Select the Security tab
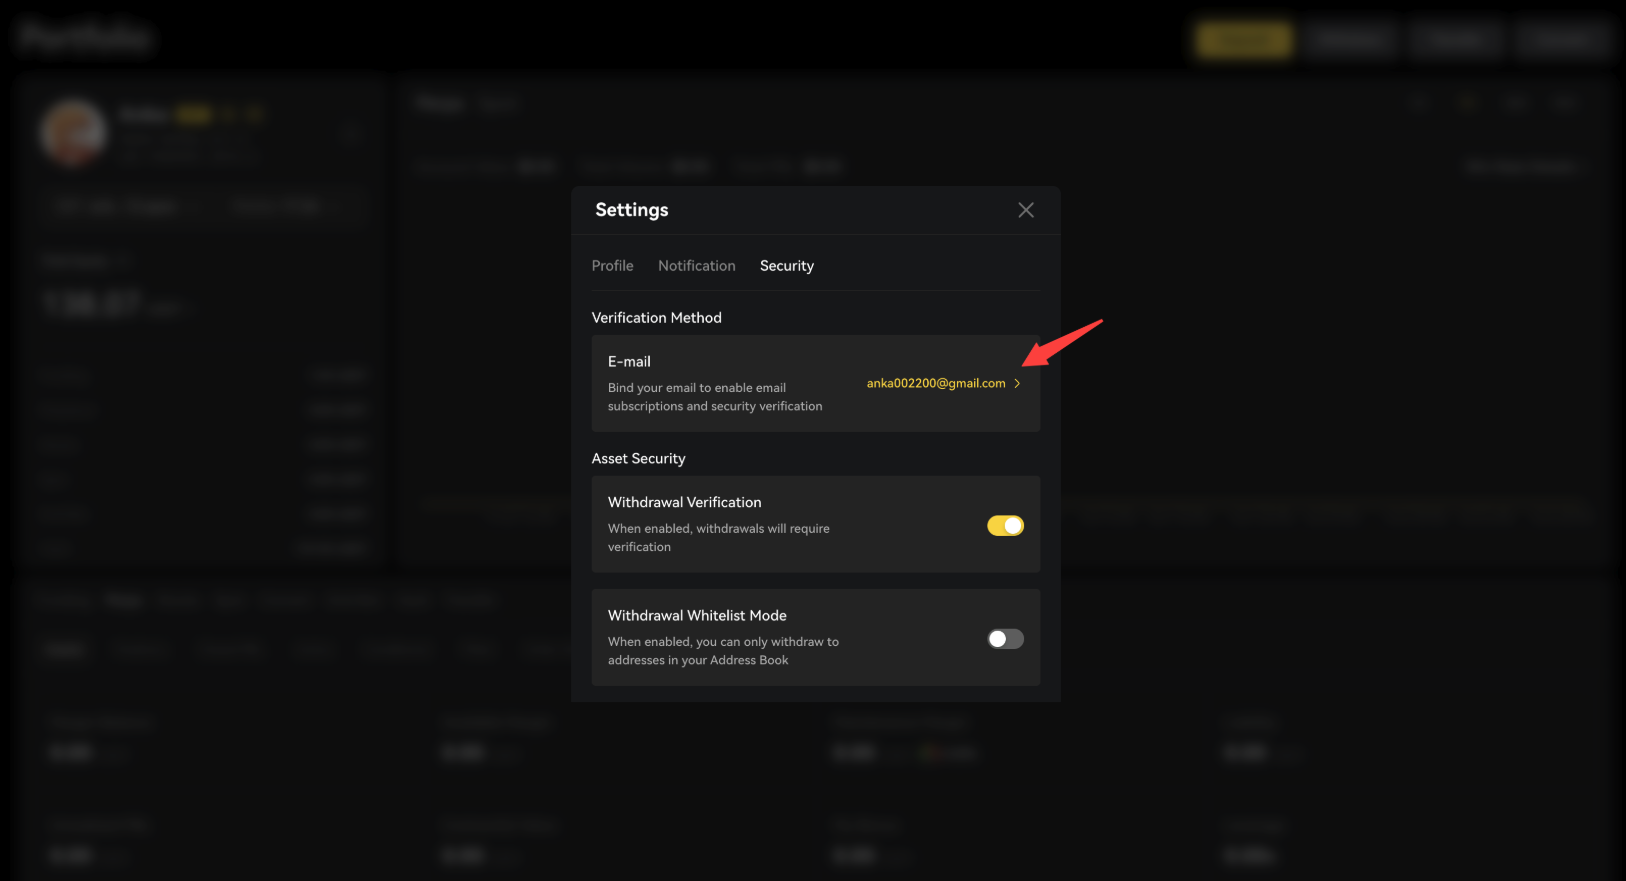The width and height of the screenshot is (1626, 881). coord(786,266)
